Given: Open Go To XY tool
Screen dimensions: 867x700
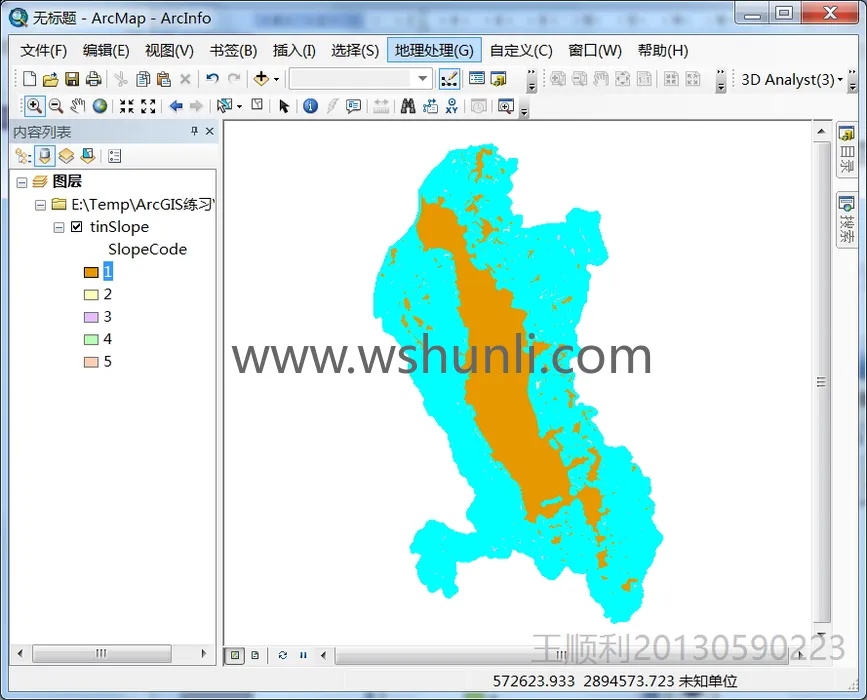Looking at the screenshot, I should coord(452,106).
